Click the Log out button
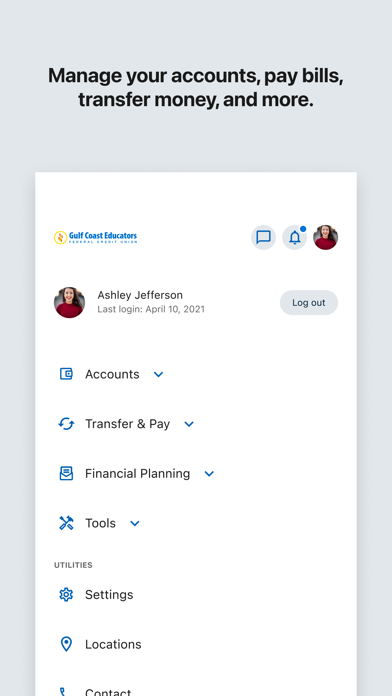Viewport: 392px width, 696px height. click(309, 303)
